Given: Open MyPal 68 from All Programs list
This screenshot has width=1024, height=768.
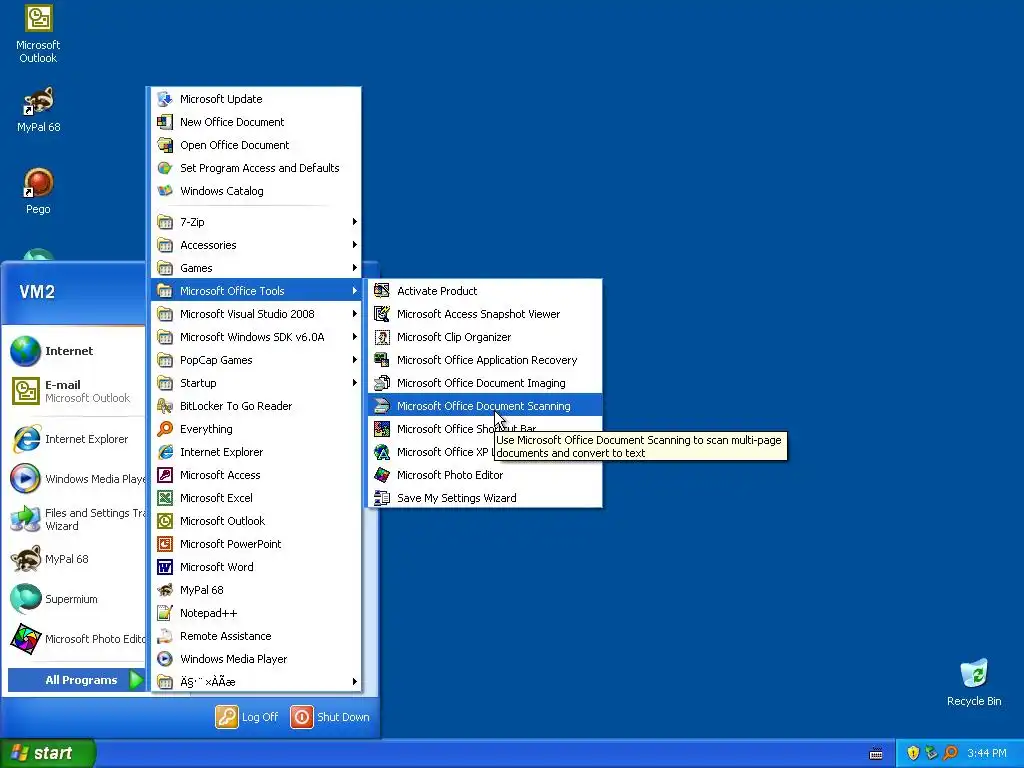Looking at the screenshot, I should 256,590.
